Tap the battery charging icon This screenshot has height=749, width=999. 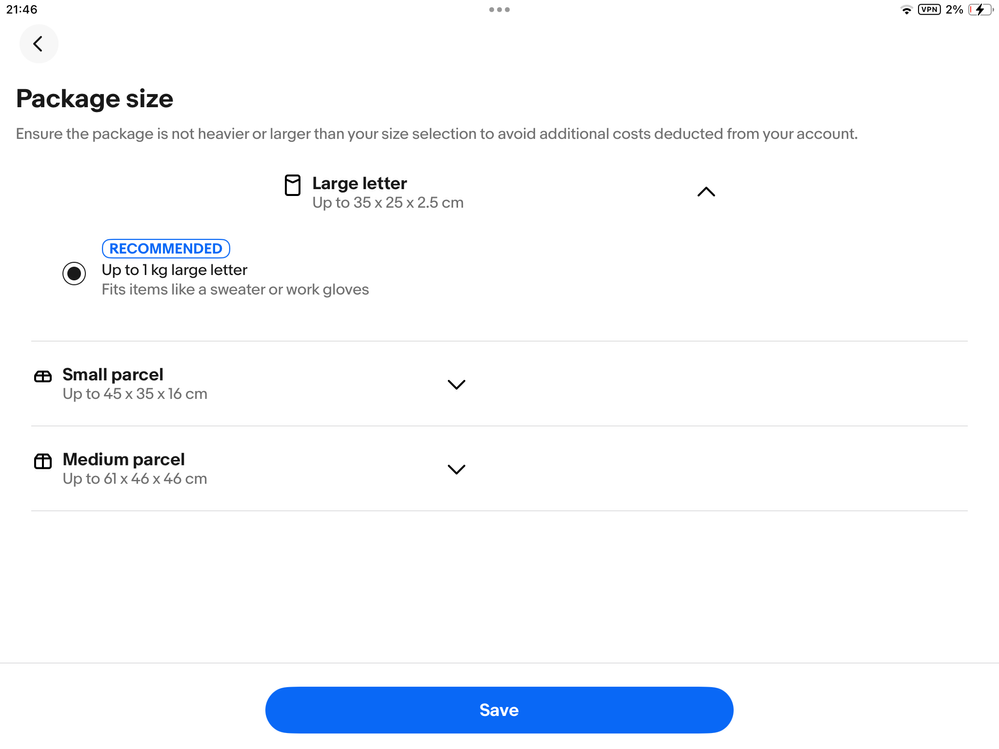pos(979,10)
